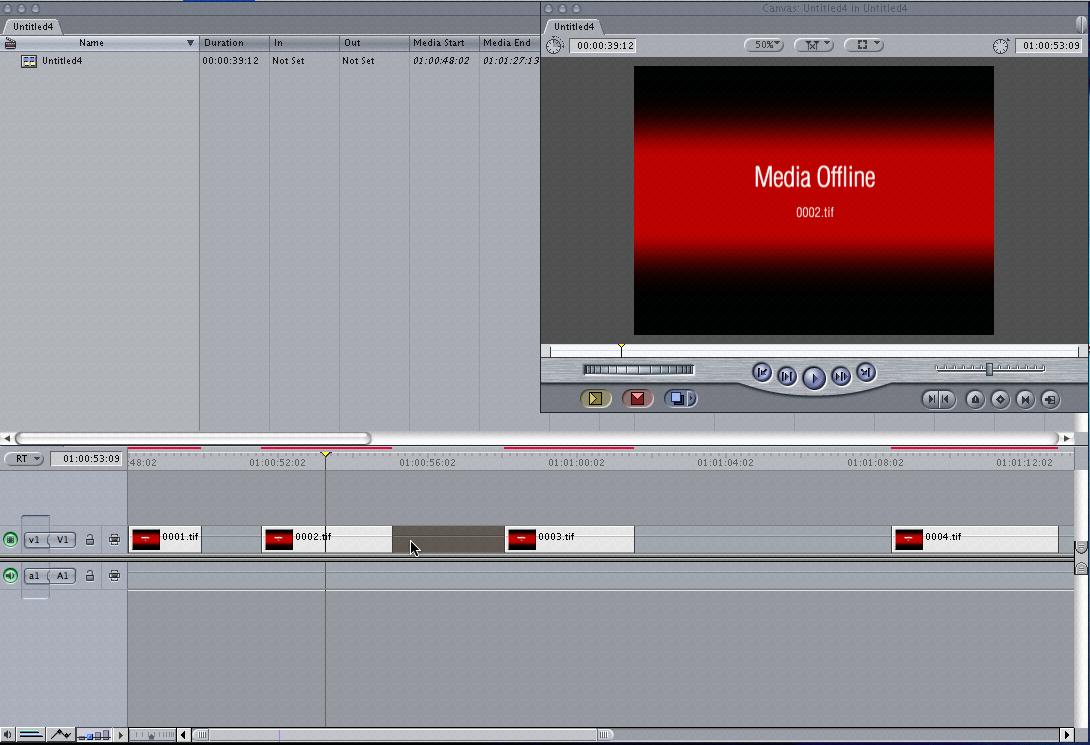Click the Play In to Out button

click(787, 376)
